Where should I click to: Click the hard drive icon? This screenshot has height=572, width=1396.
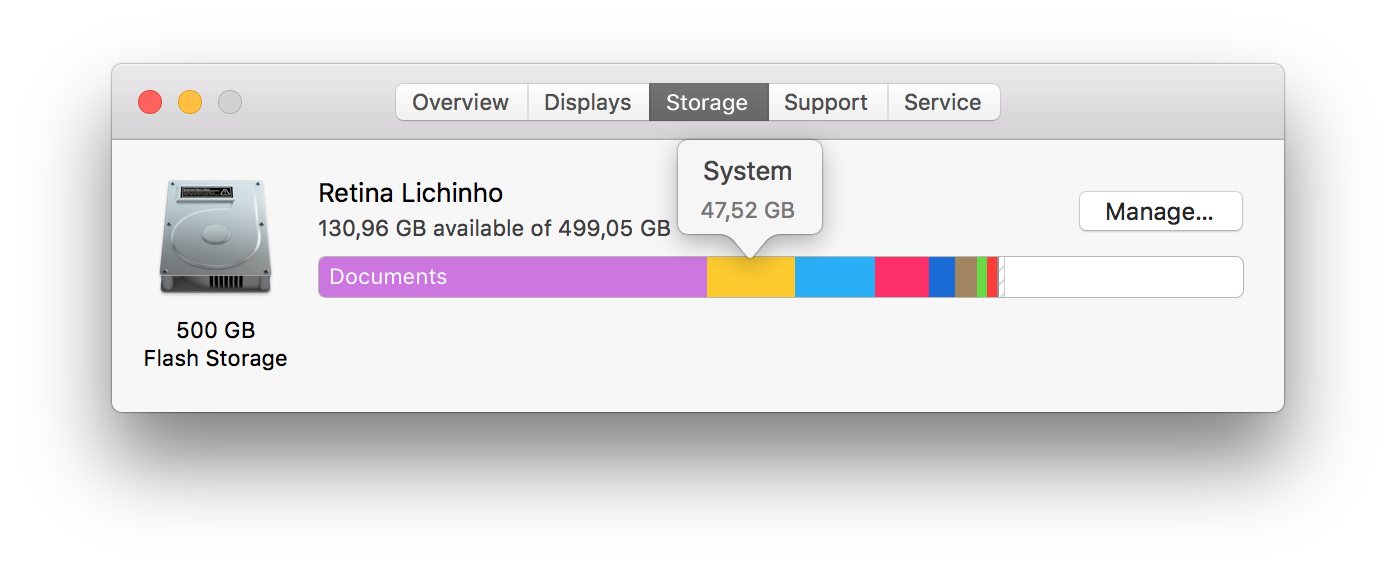pyautogui.click(x=215, y=237)
